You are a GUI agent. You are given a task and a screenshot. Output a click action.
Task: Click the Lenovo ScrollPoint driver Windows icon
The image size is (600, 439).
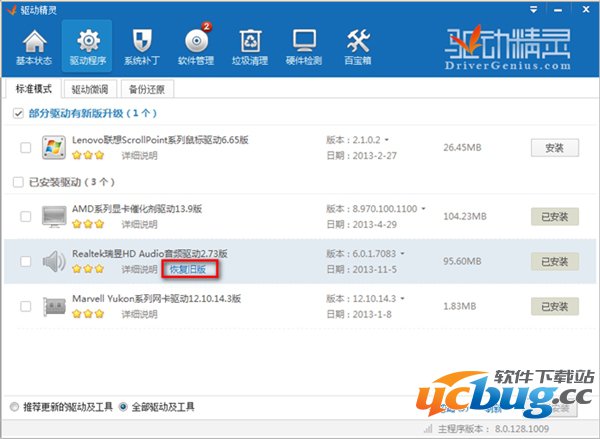coord(54,147)
